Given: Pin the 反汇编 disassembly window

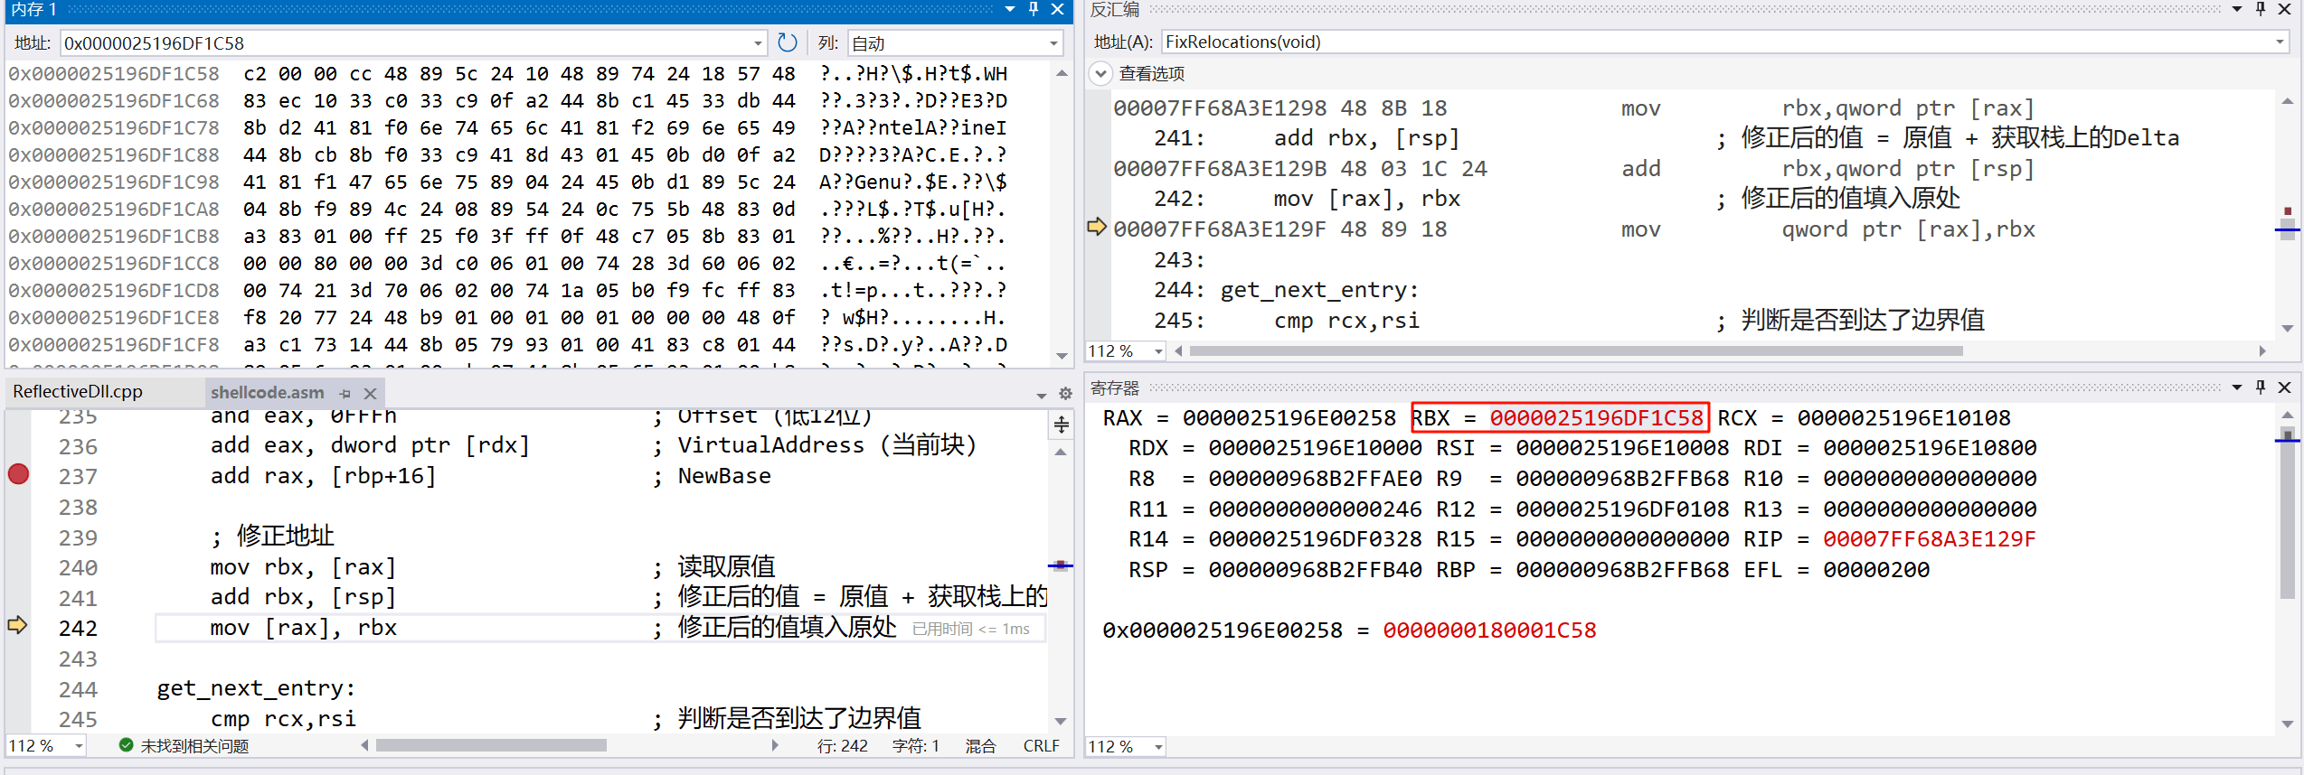Looking at the screenshot, I should (2261, 9).
